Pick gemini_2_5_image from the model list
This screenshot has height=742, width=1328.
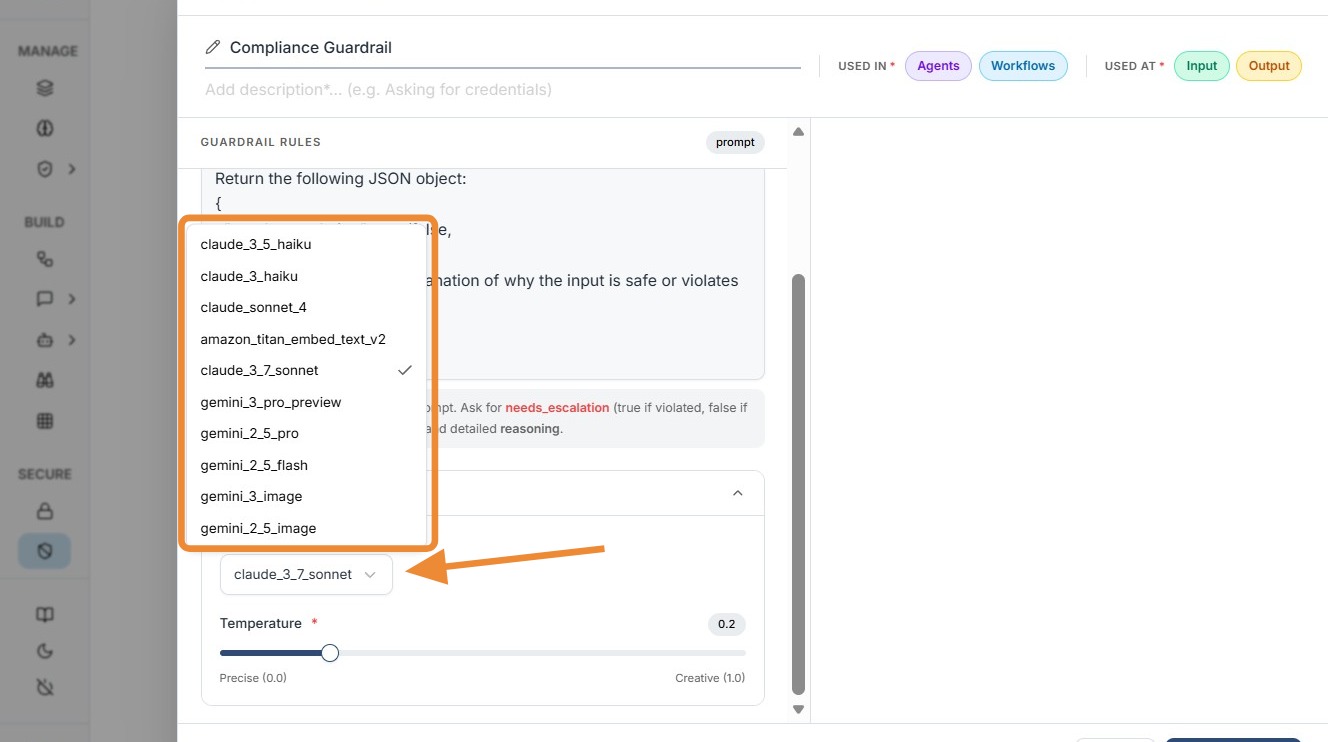(x=306, y=528)
